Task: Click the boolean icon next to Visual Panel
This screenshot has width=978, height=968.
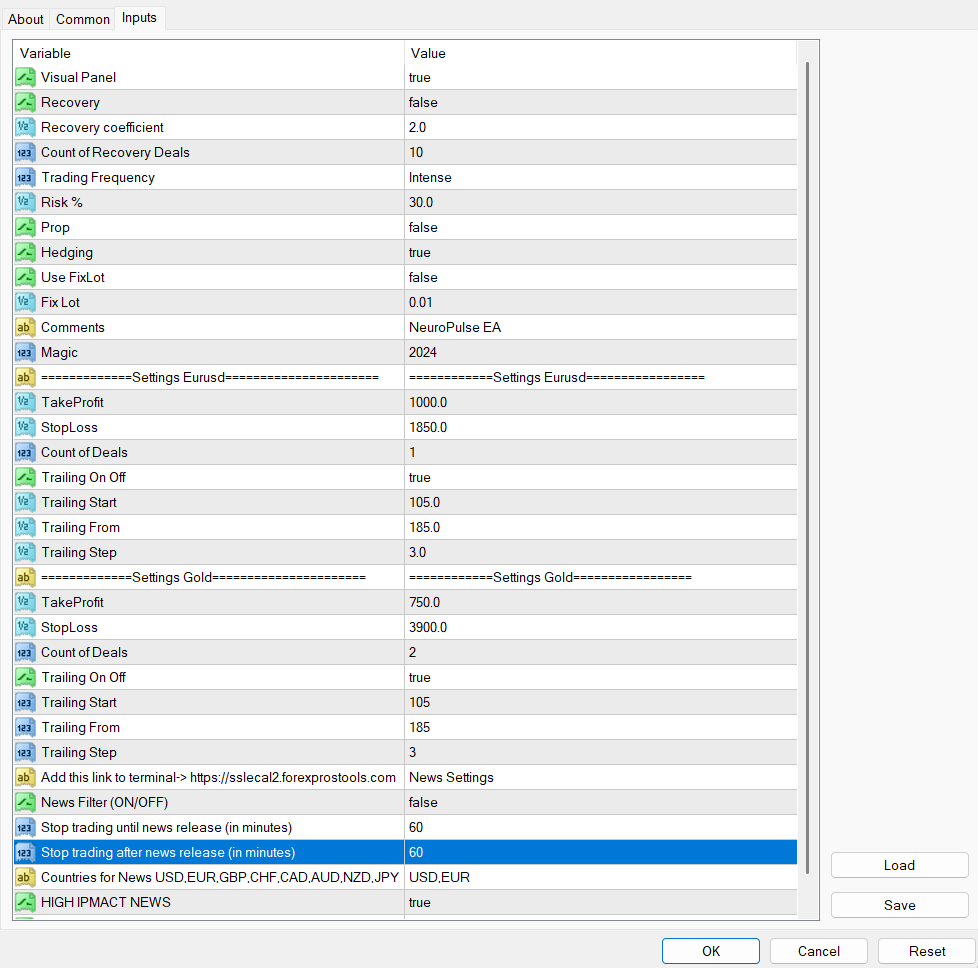Action: click(x=25, y=77)
